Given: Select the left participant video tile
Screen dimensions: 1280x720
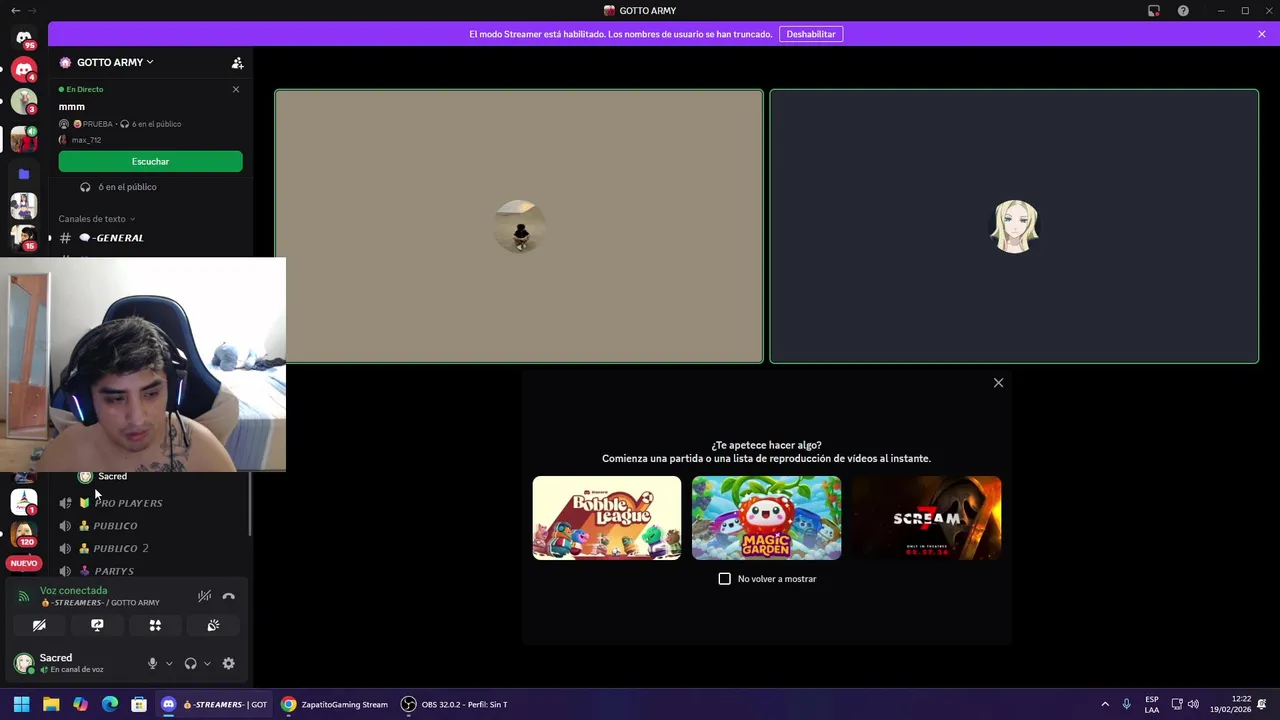Looking at the screenshot, I should tap(519, 226).
